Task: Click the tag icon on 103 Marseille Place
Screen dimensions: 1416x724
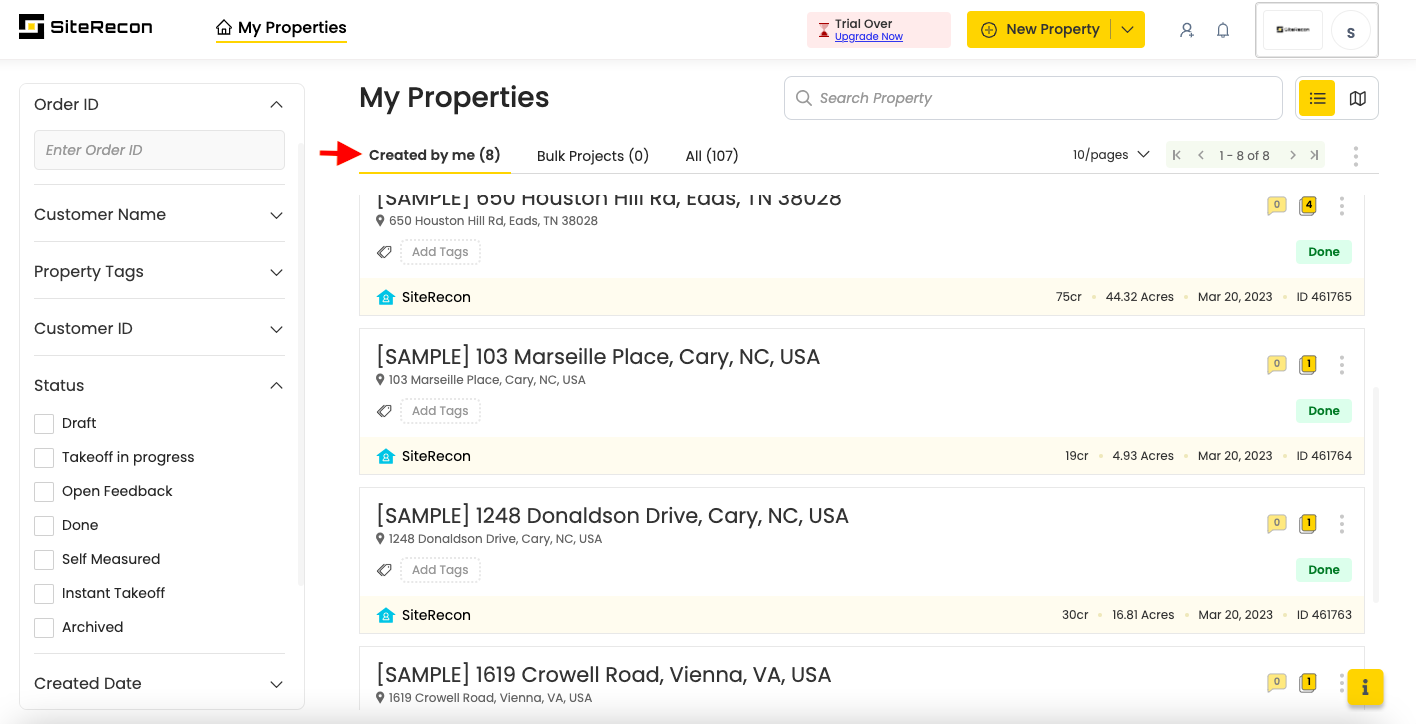Action: coord(384,411)
